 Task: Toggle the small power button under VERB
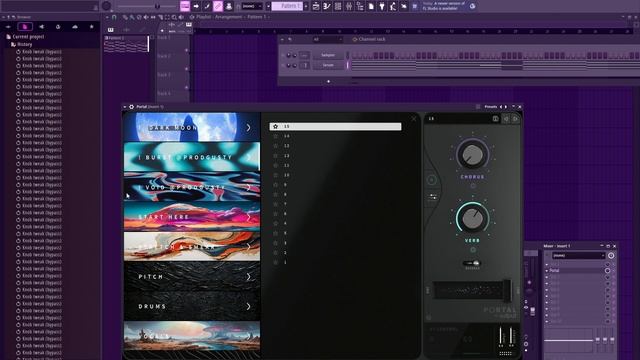point(473,249)
